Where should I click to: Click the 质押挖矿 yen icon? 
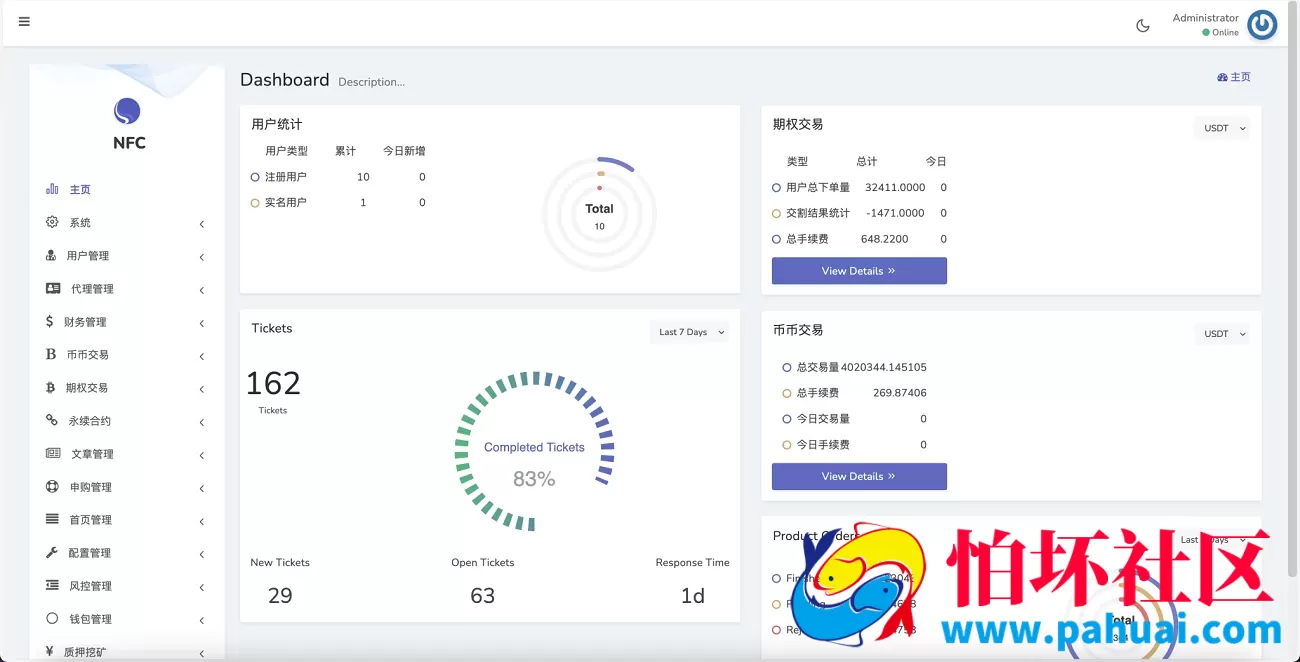coord(50,651)
